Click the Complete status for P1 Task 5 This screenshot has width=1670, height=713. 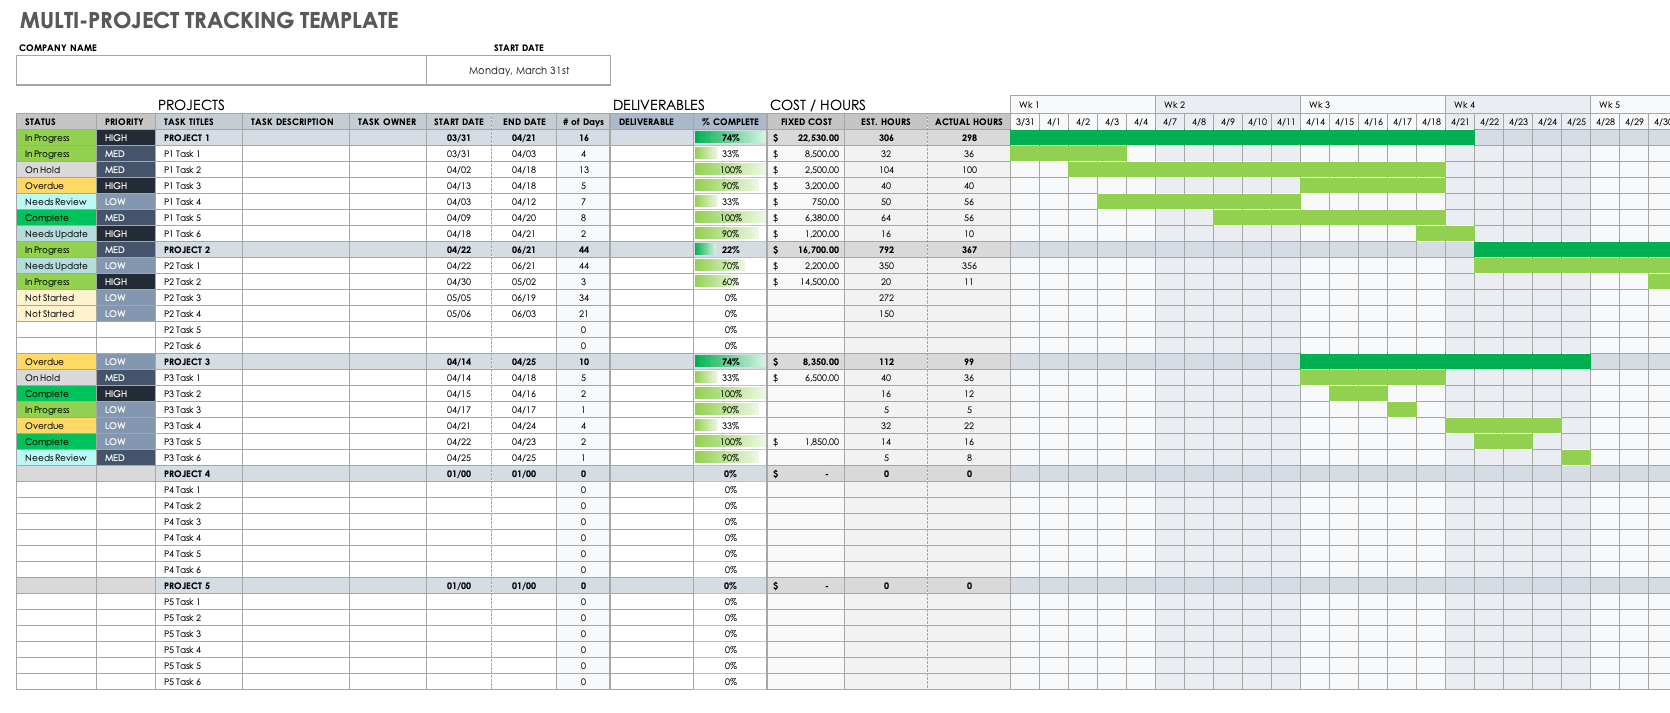(56, 218)
